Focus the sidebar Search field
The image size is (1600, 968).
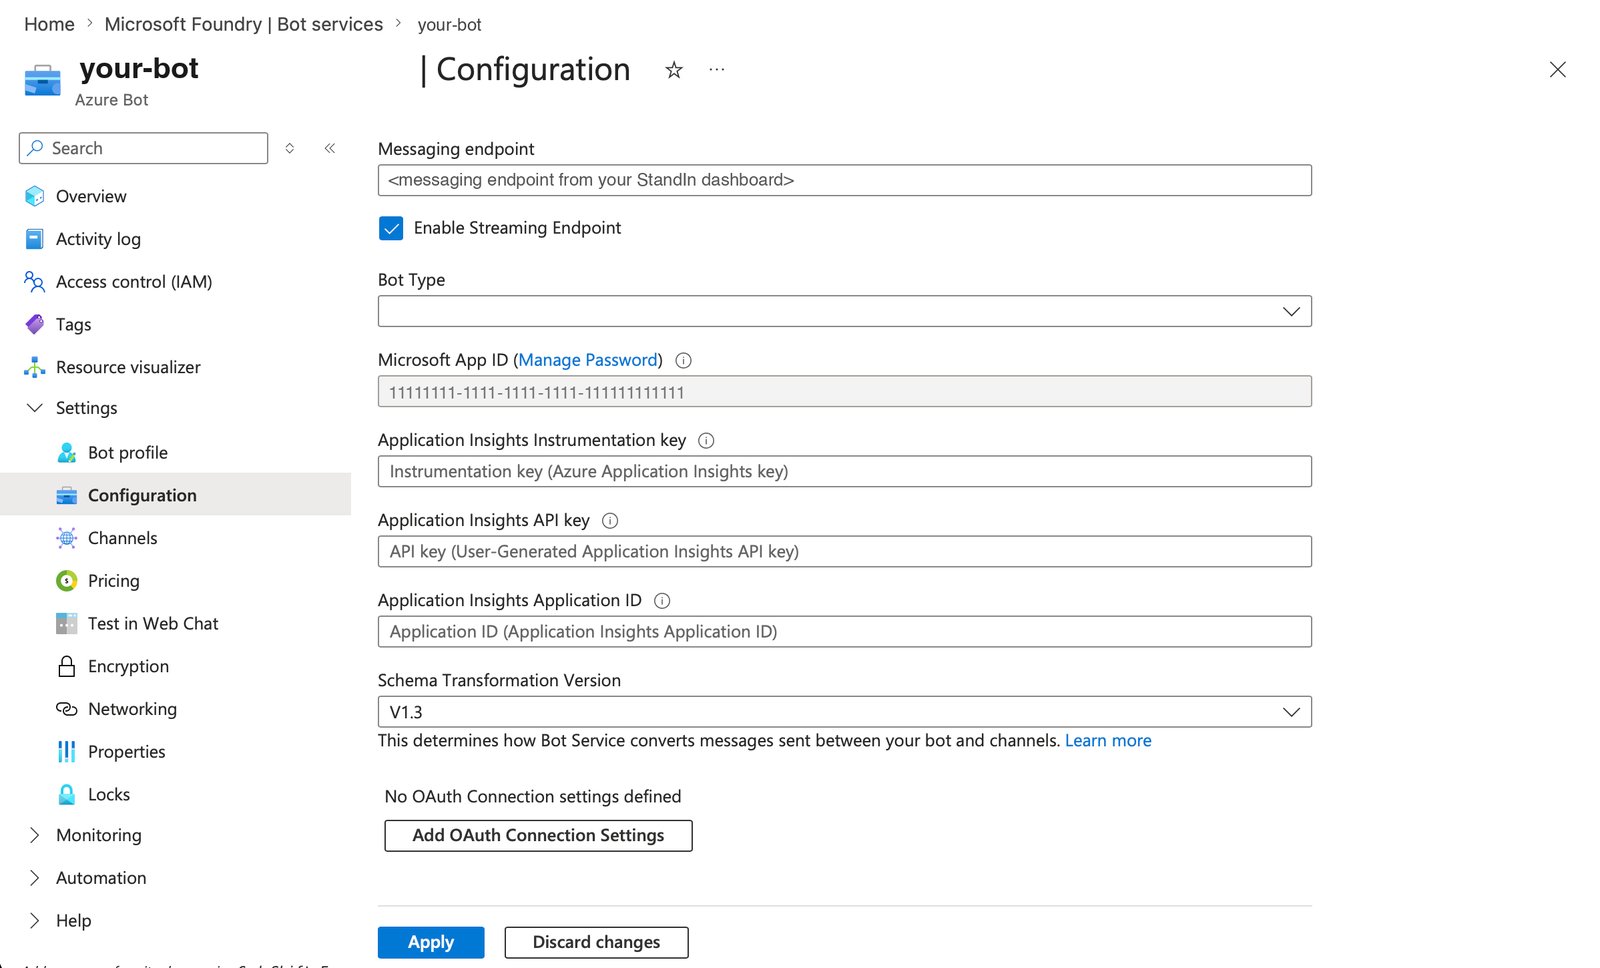tap(143, 148)
